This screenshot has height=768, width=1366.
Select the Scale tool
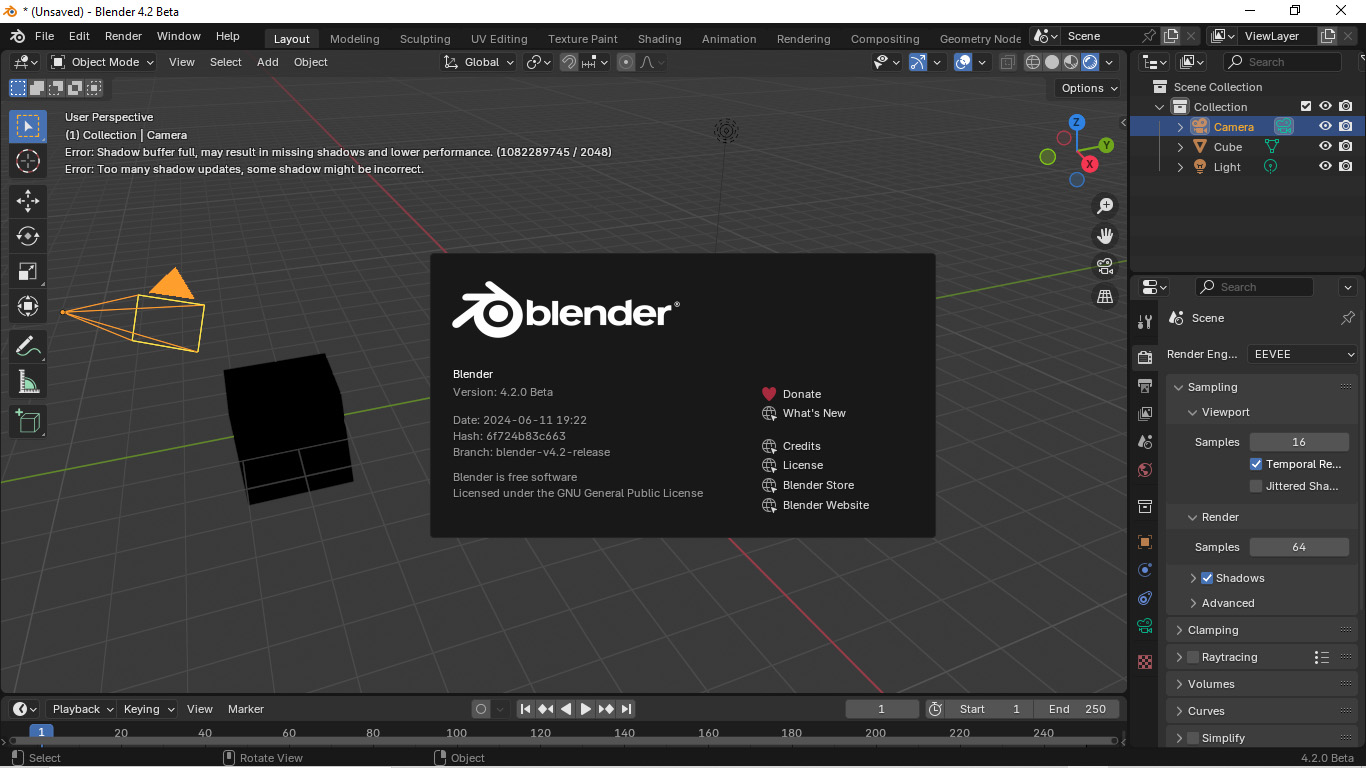point(28,271)
